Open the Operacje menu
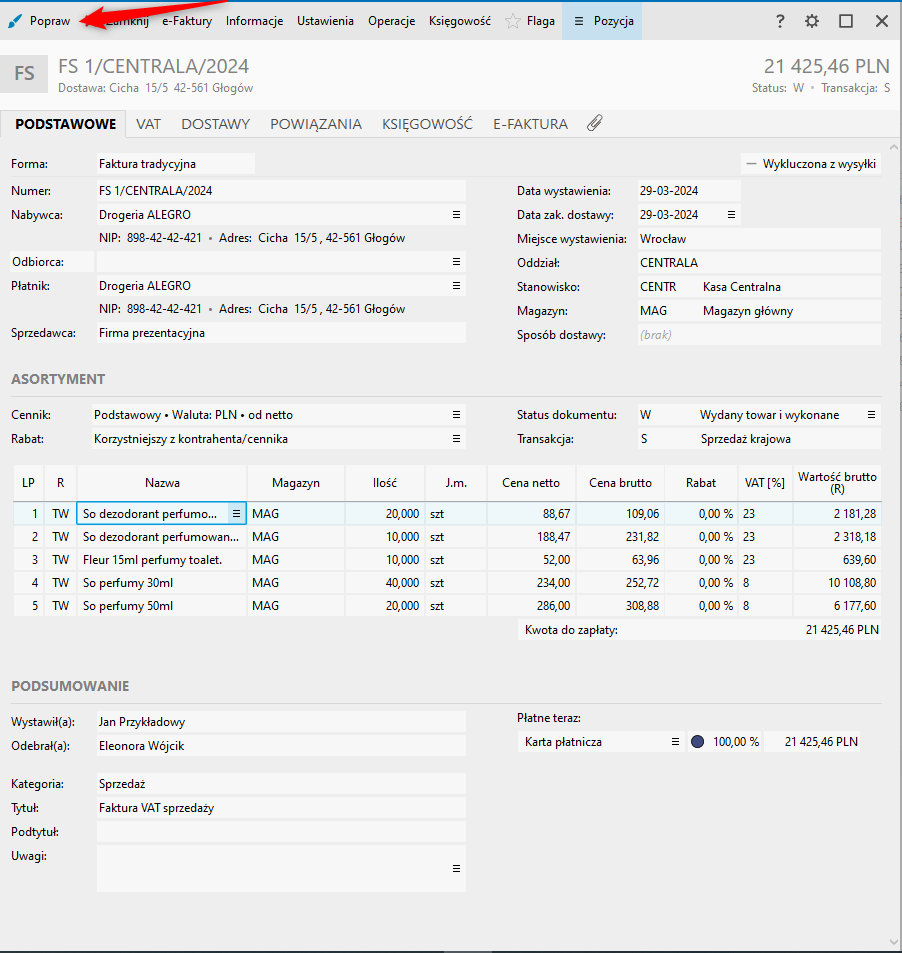 point(391,21)
